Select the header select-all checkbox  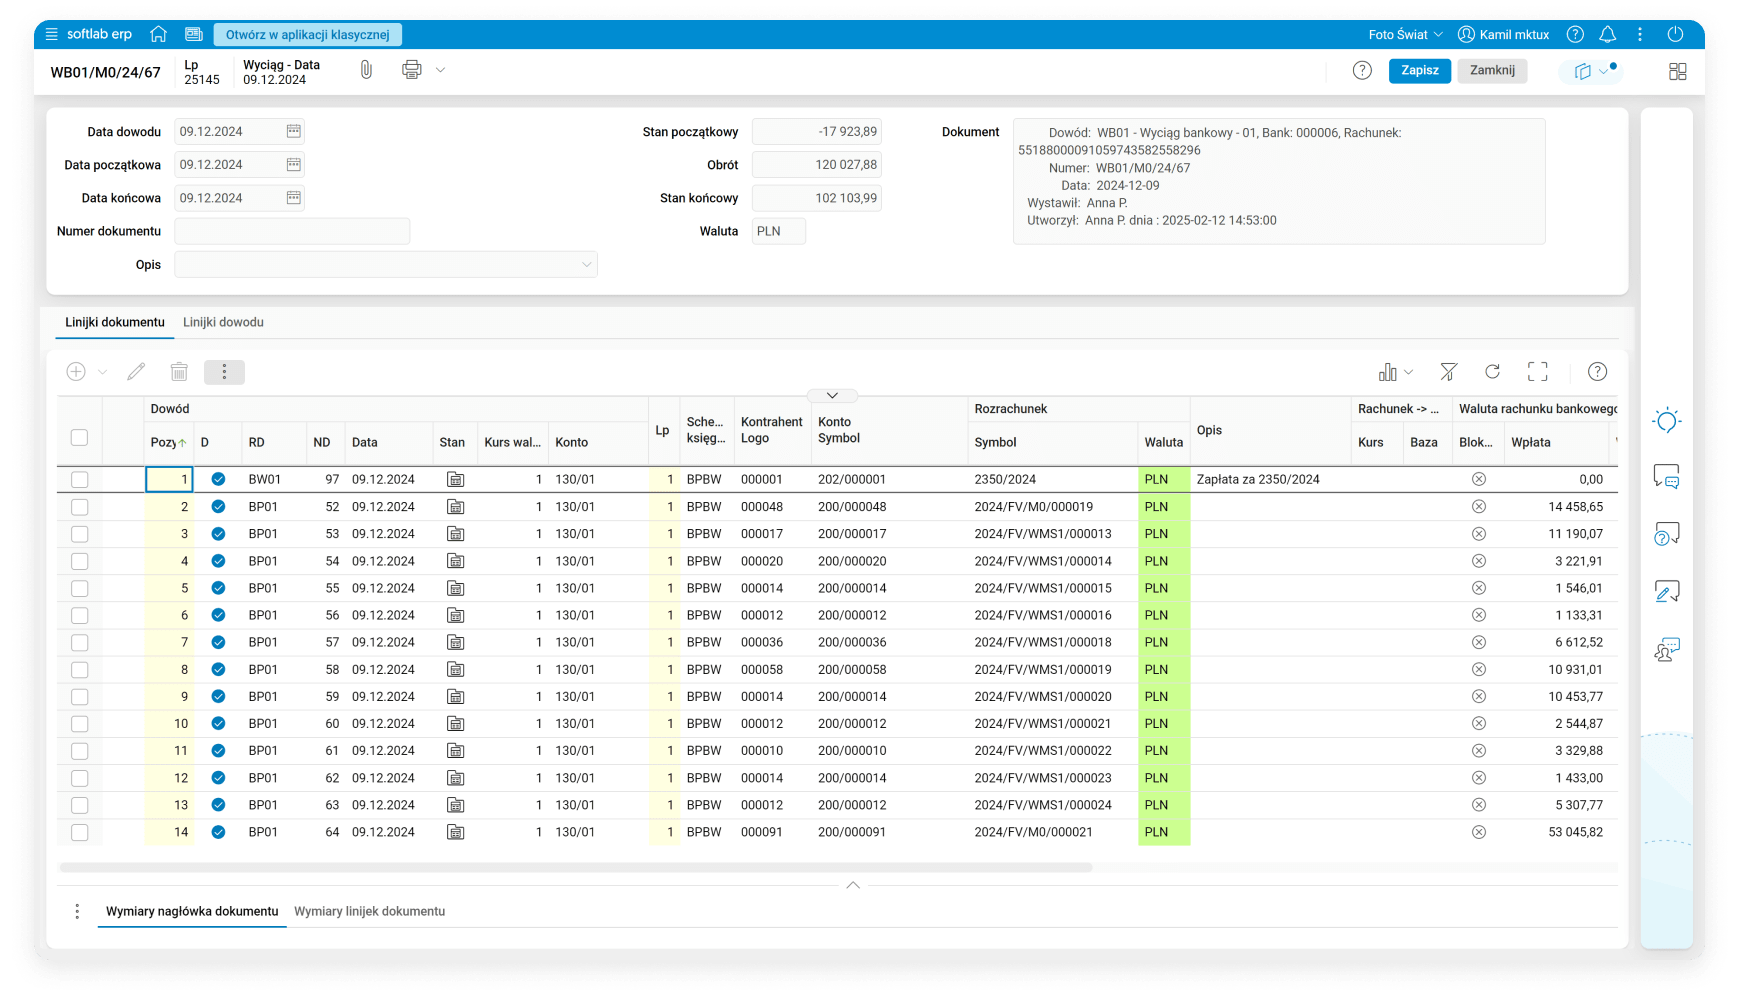coord(80,437)
